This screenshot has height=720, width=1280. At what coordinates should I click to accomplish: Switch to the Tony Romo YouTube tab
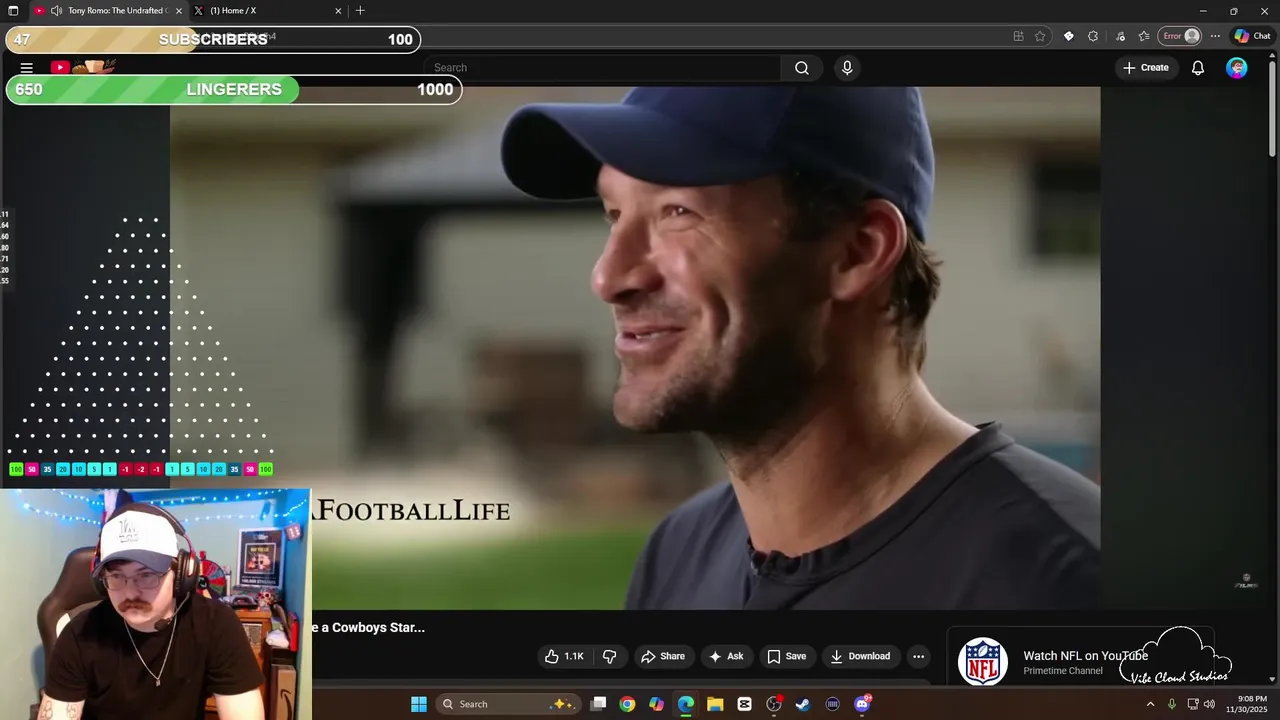[108, 11]
